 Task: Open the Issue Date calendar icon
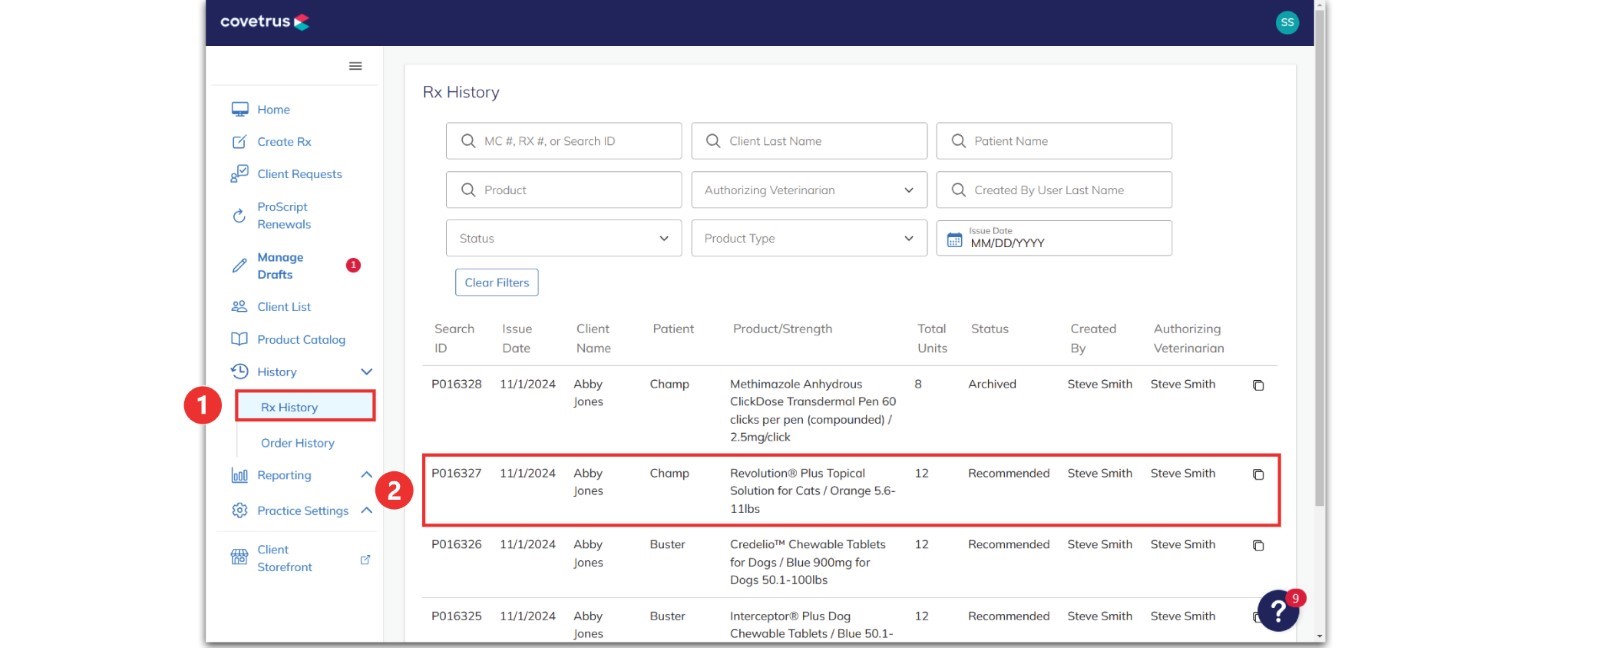tap(954, 240)
